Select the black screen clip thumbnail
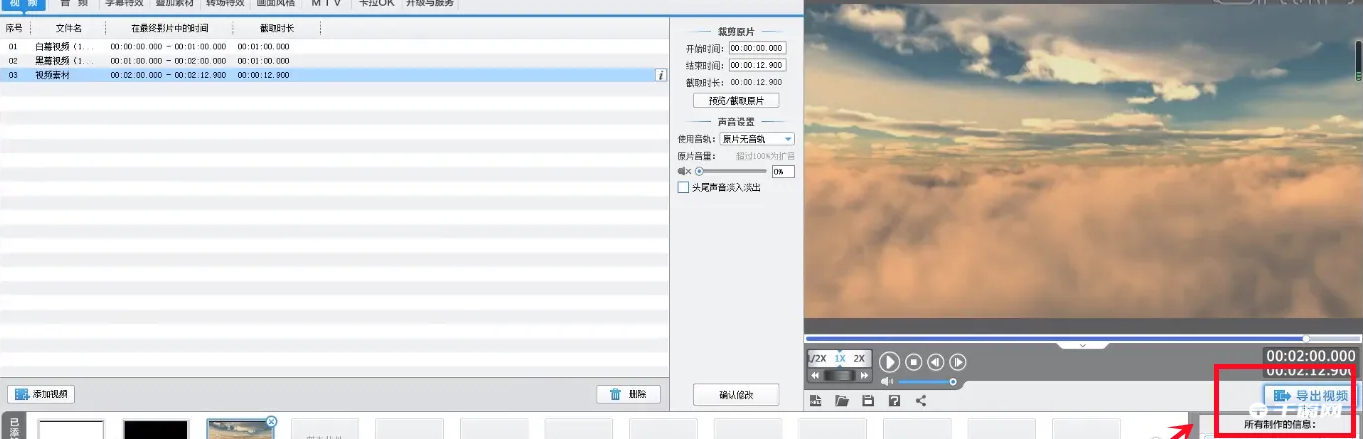This screenshot has height=439, width=1363. point(155,429)
